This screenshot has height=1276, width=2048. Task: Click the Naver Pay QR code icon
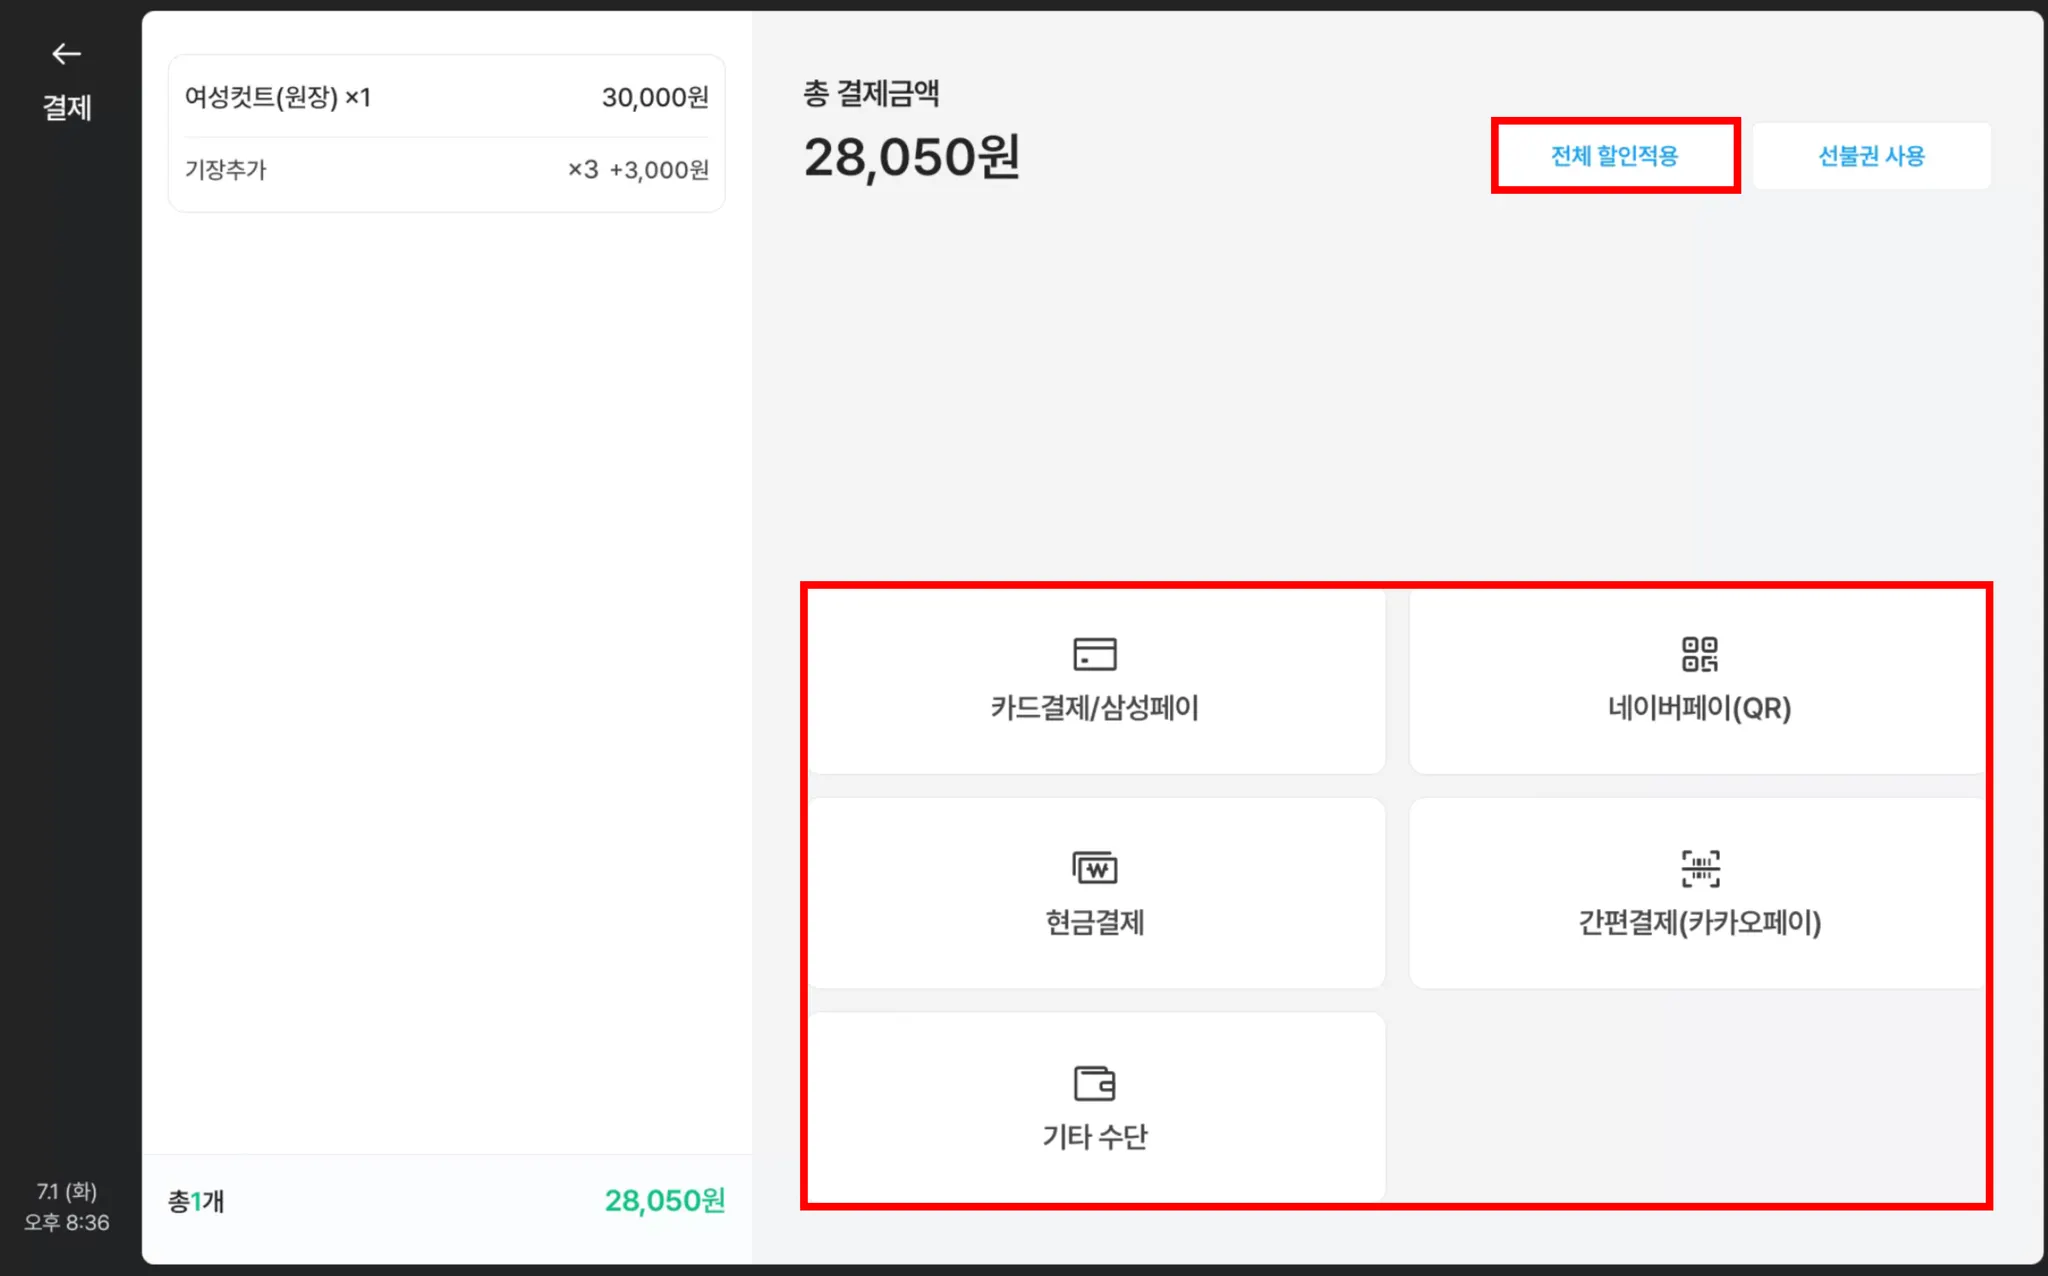point(1699,654)
